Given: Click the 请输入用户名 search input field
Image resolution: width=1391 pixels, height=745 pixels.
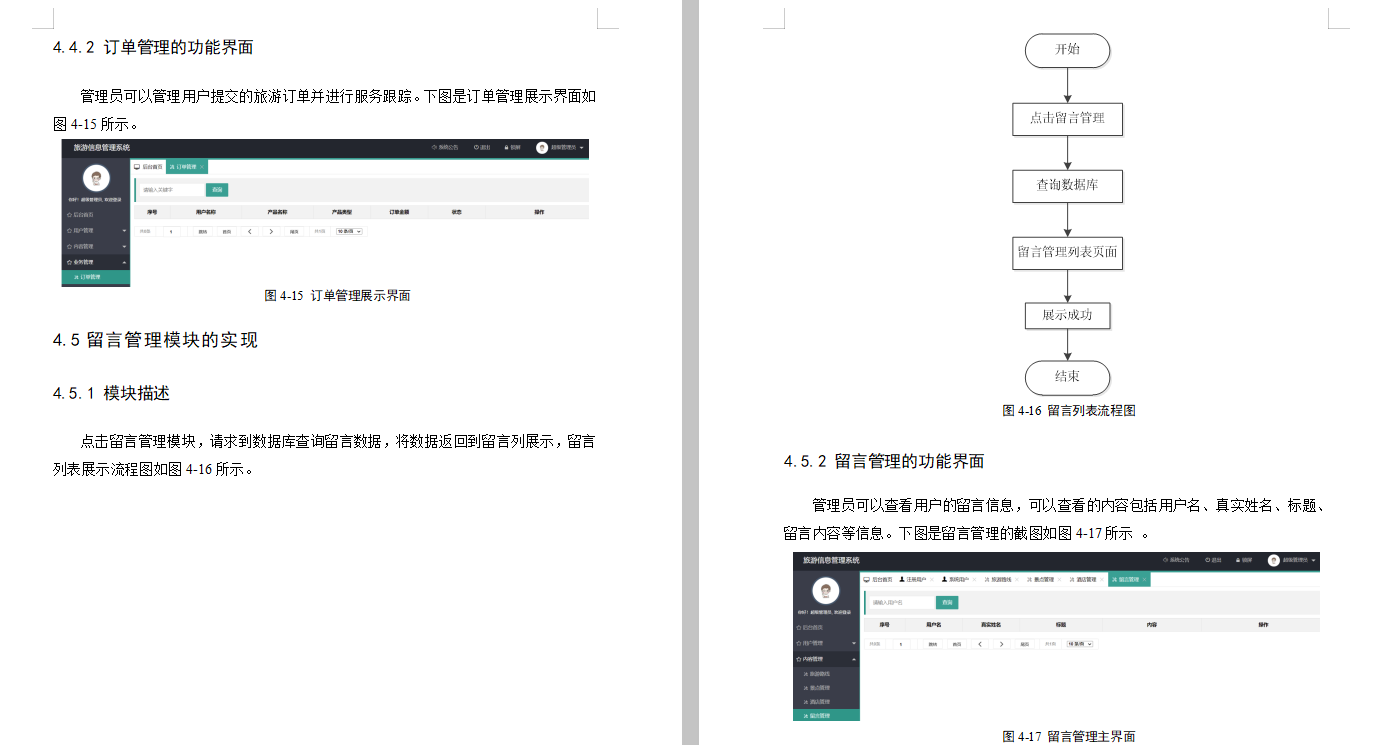Looking at the screenshot, I should (x=901, y=602).
